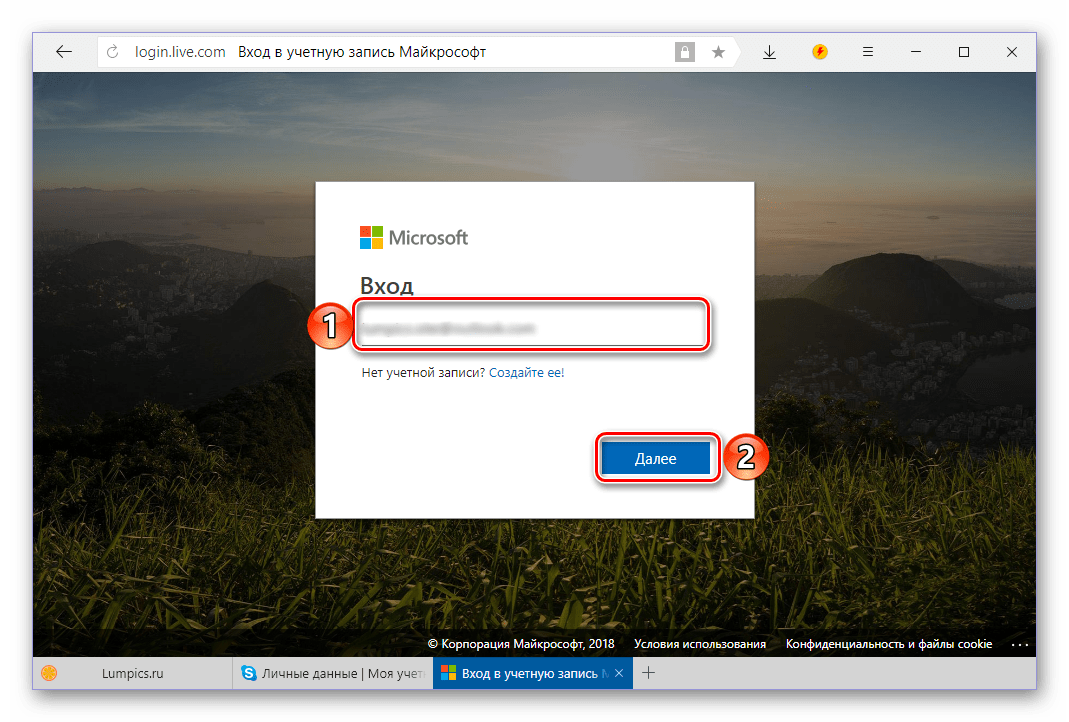Click the login.live.com address bar
This screenshot has width=1069, height=722.
tap(400, 52)
